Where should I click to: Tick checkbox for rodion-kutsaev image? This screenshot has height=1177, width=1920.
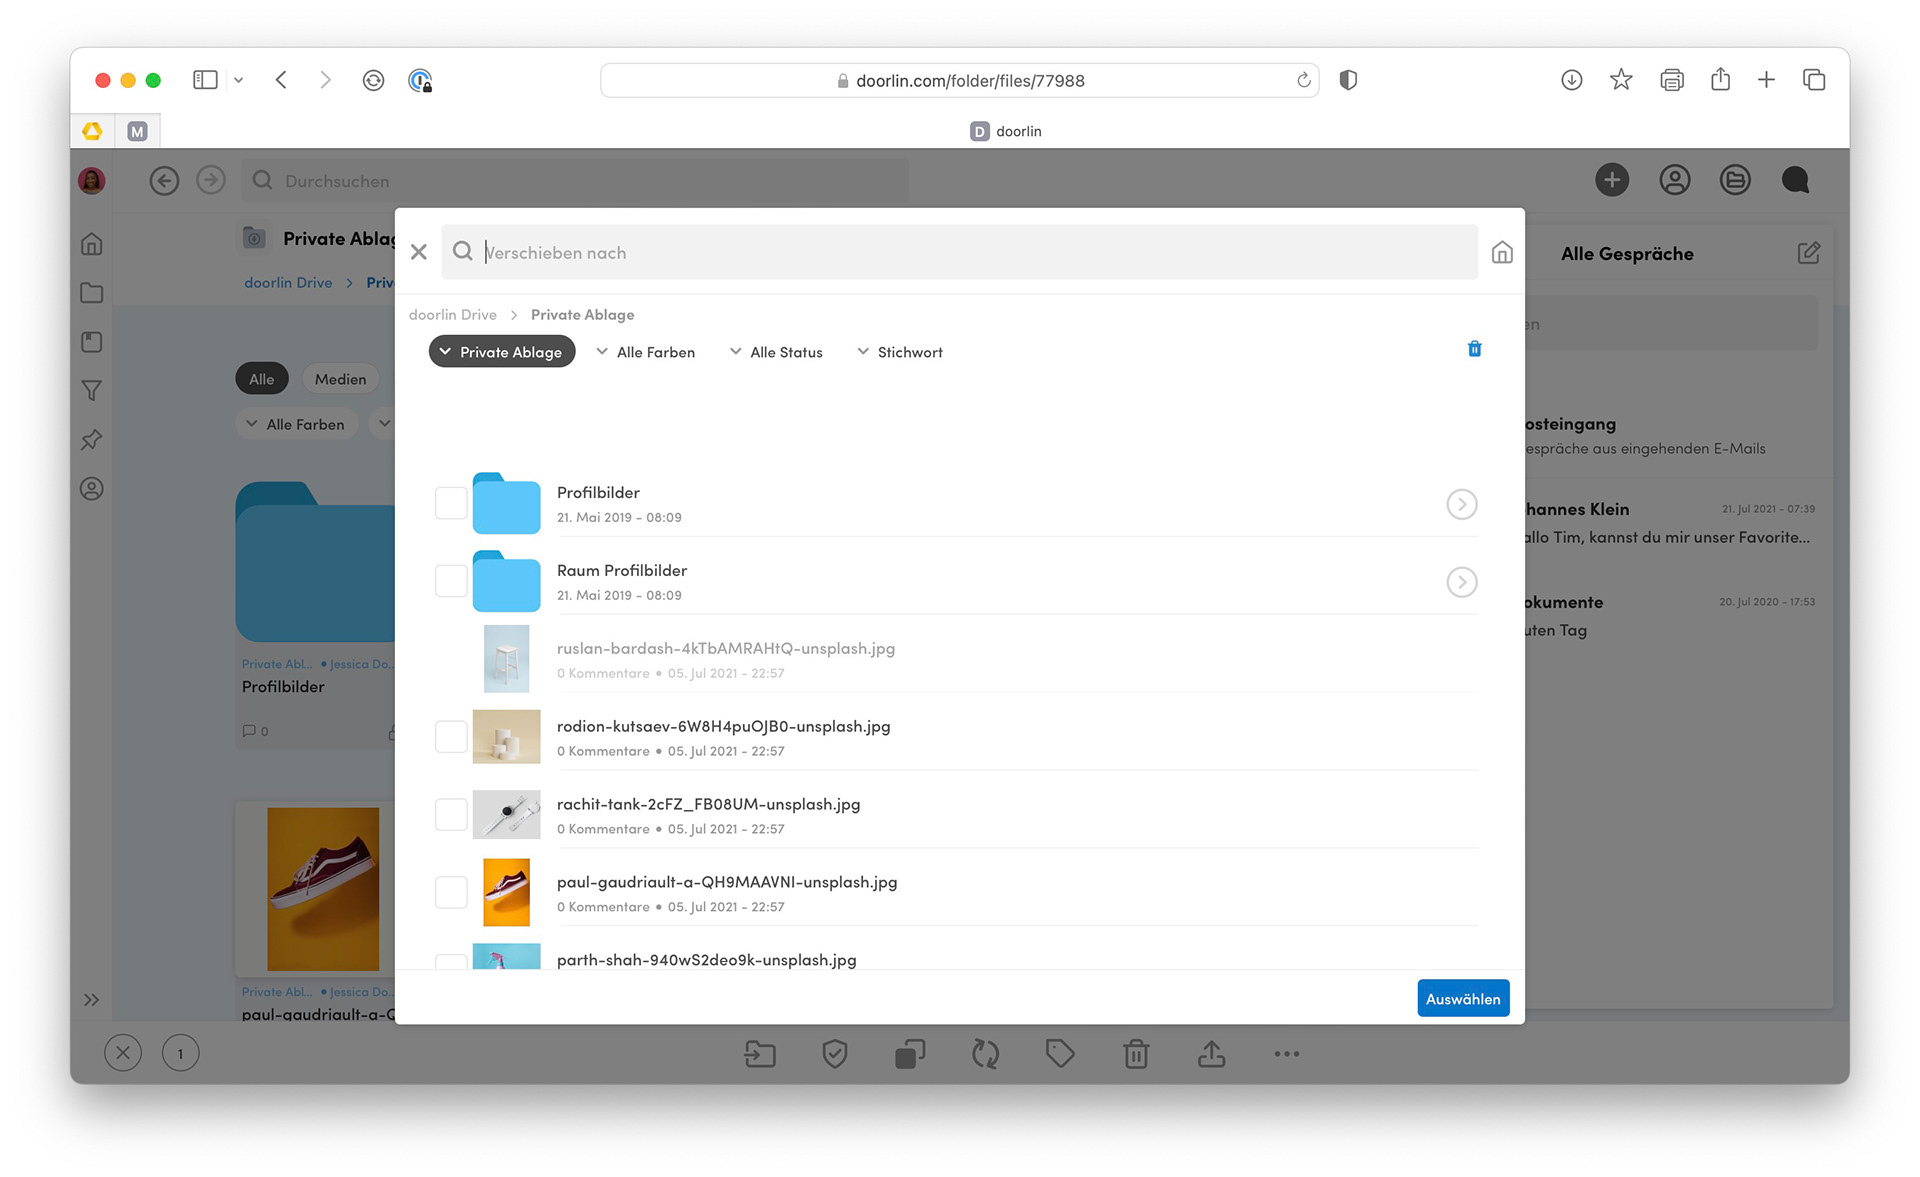tap(451, 737)
